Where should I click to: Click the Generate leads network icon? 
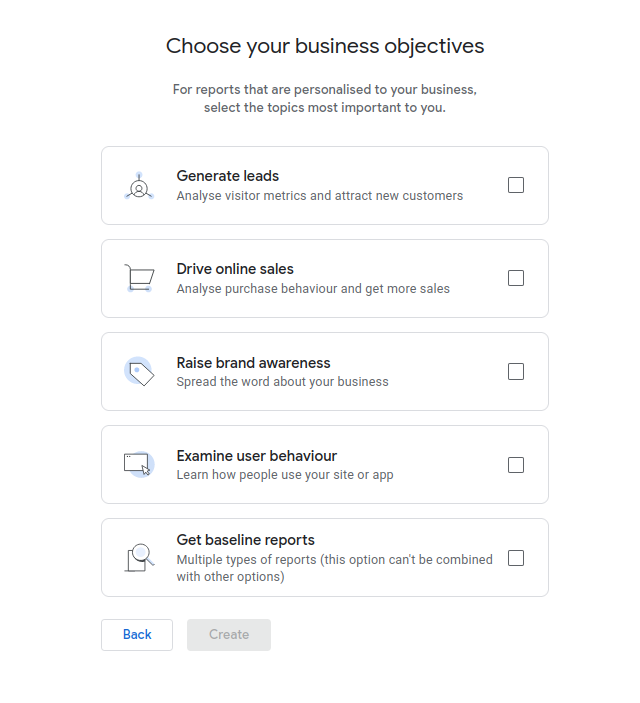(x=139, y=186)
